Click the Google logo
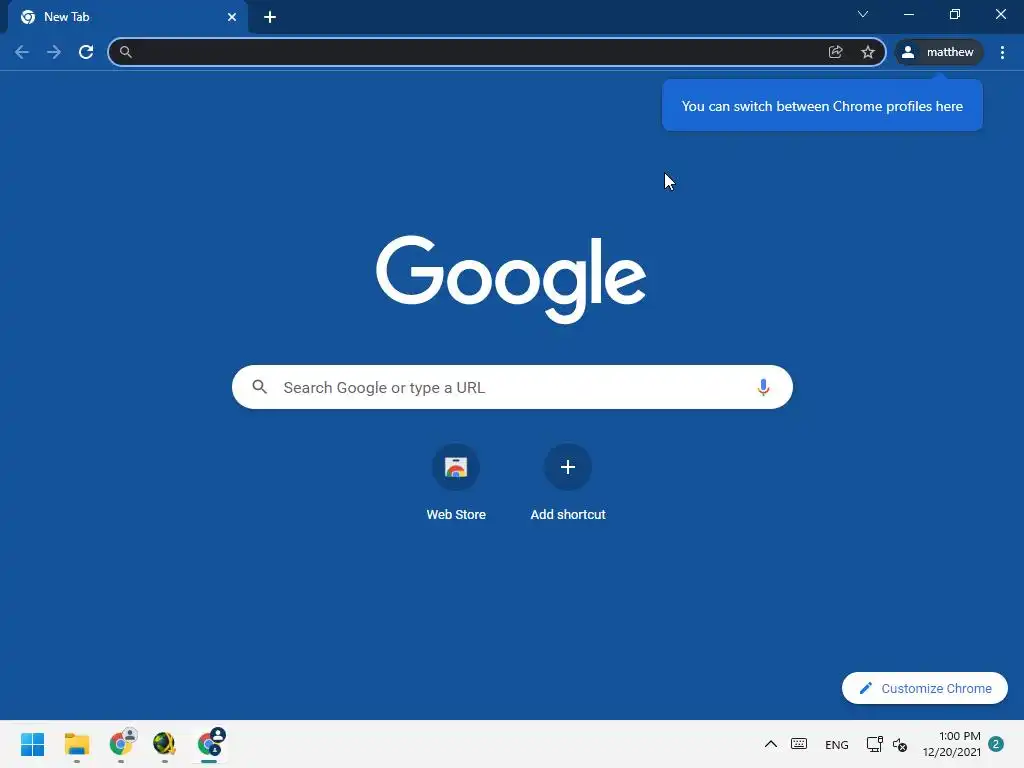Screen dimensions: 1024x768 511,279
